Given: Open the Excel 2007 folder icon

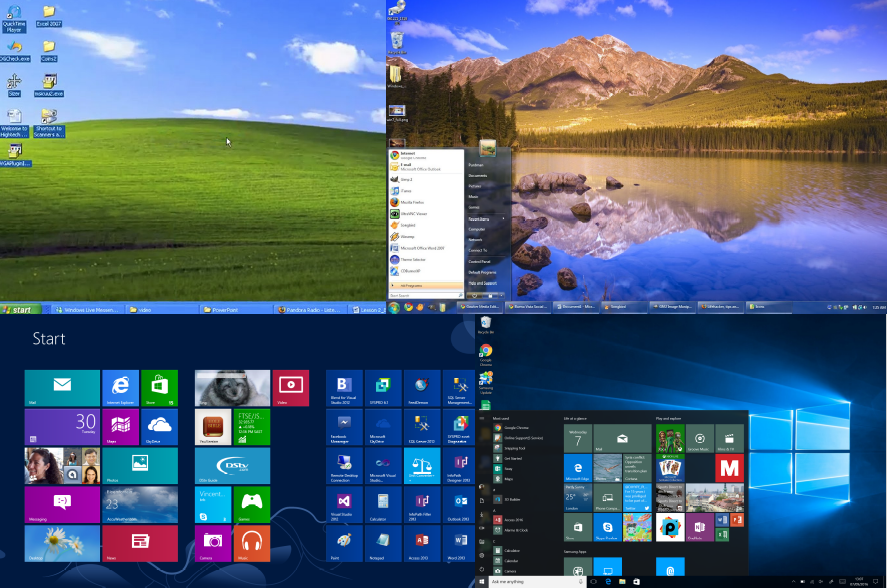Looking at the screenshot, I should pos(49,16).
